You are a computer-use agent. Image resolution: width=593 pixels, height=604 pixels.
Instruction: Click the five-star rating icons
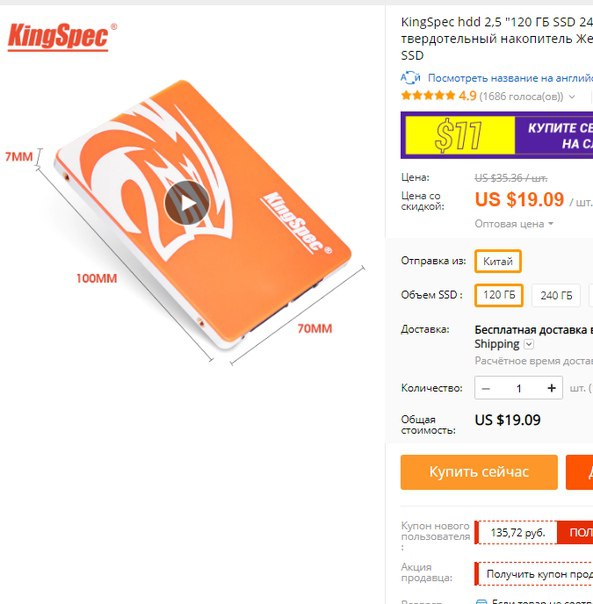[x=428, y=96]
